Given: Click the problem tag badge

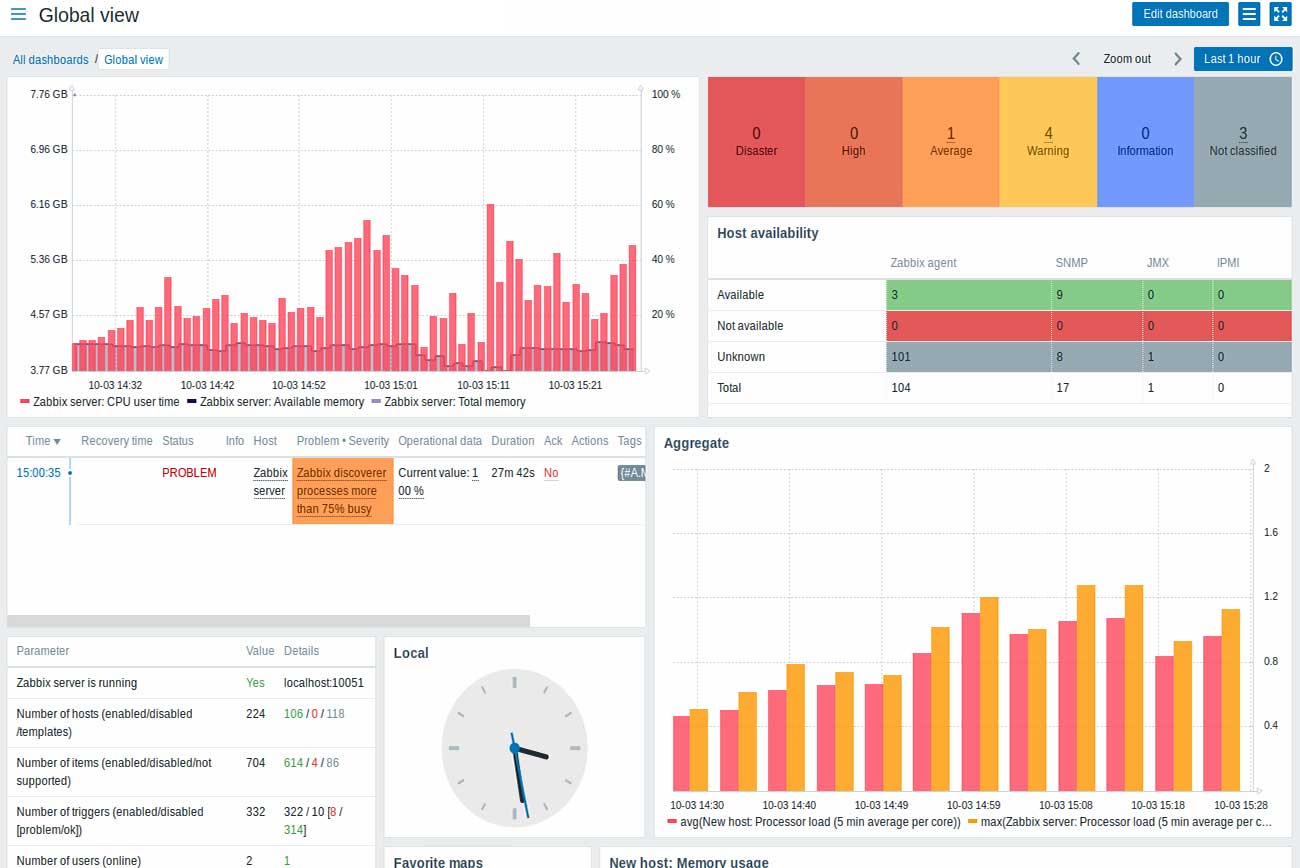Looking at the screenshot, I should (631, 473).
